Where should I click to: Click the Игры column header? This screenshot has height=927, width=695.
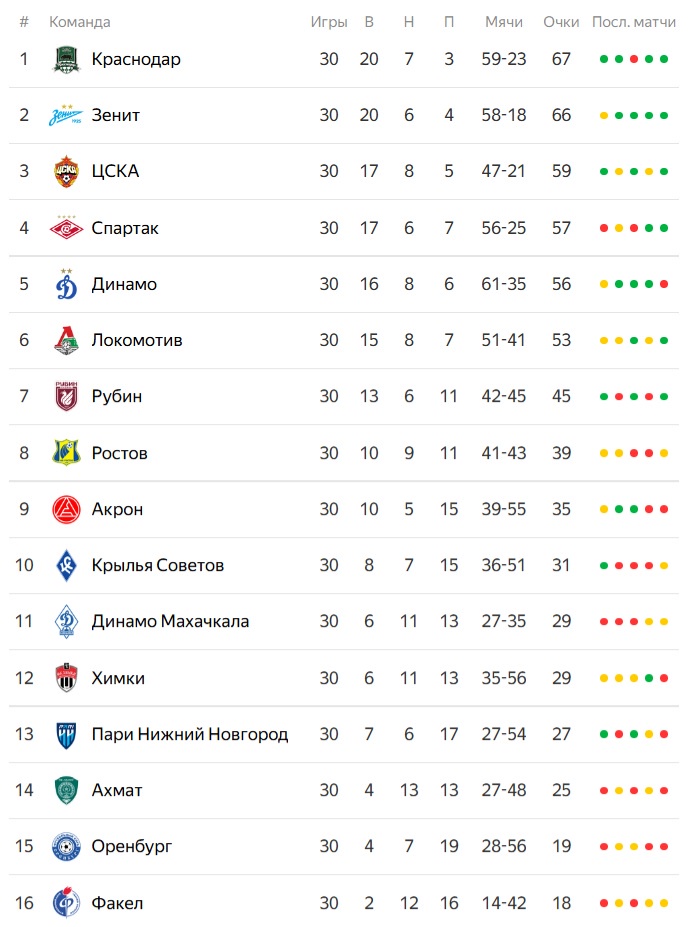pos(329,22)
